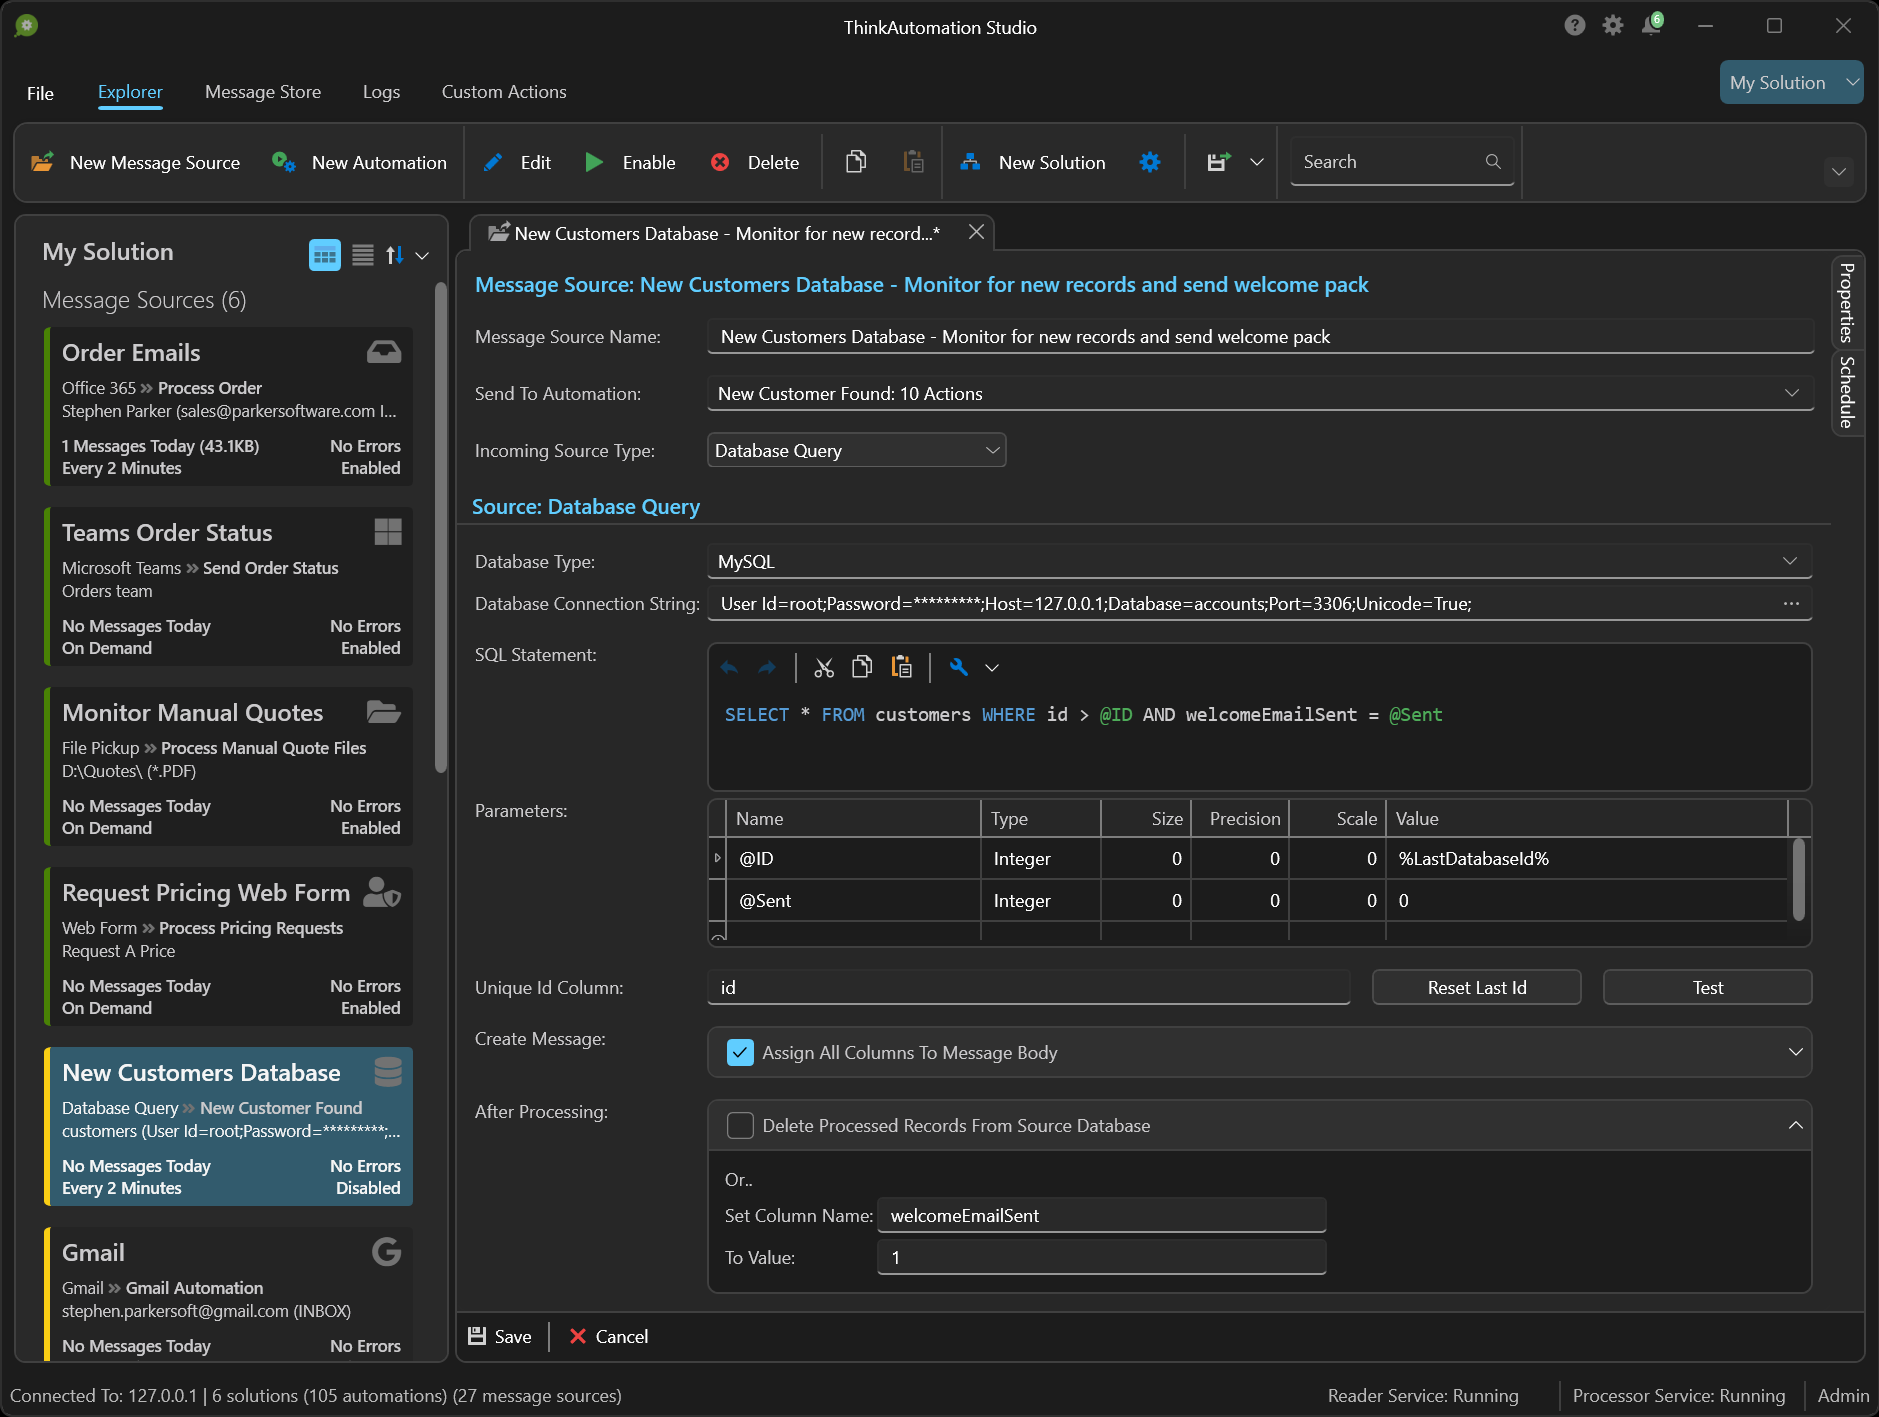Click the green Enable play icon
The height and width of the screenshot is (1417, 1879).
(x=594, y=162)
